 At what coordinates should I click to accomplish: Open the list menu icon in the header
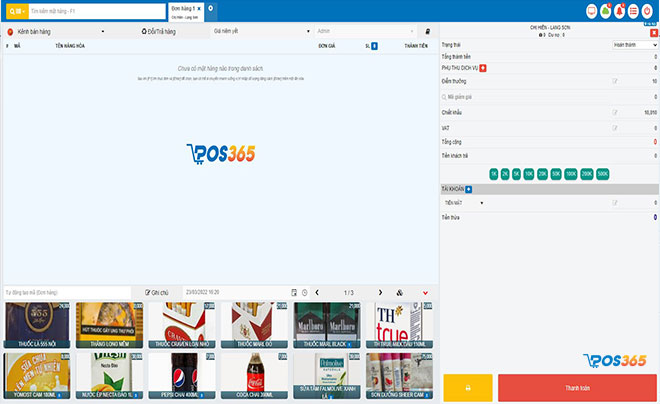[x=633, y=11]
